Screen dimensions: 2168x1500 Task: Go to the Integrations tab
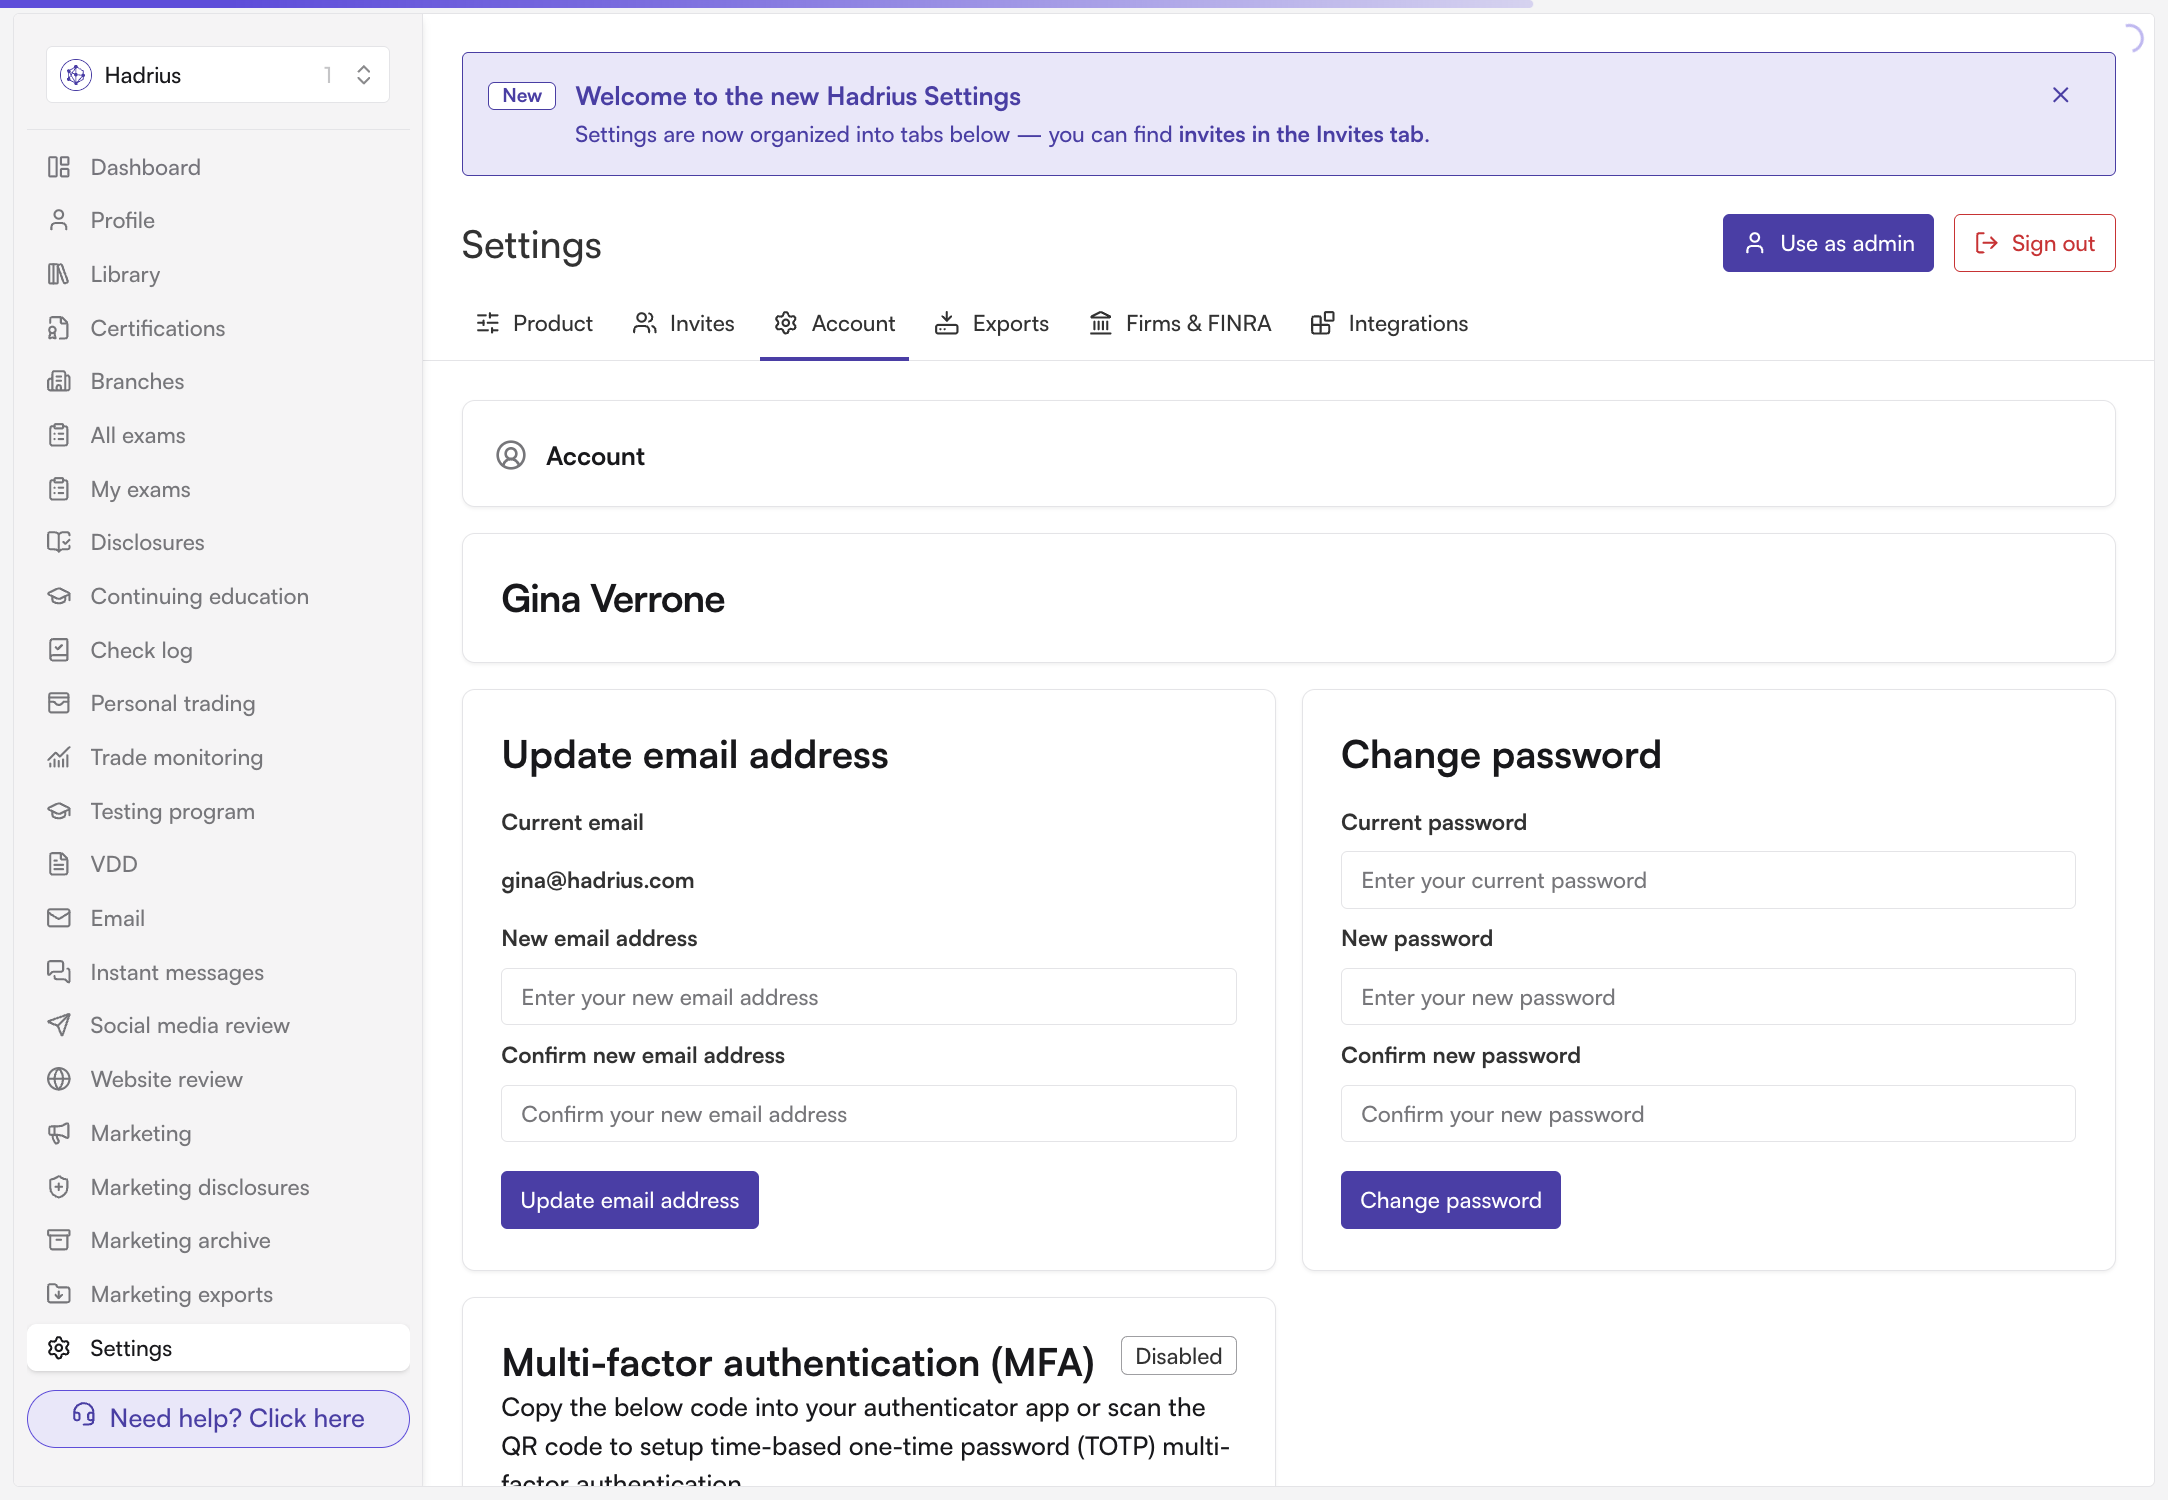1389,323
